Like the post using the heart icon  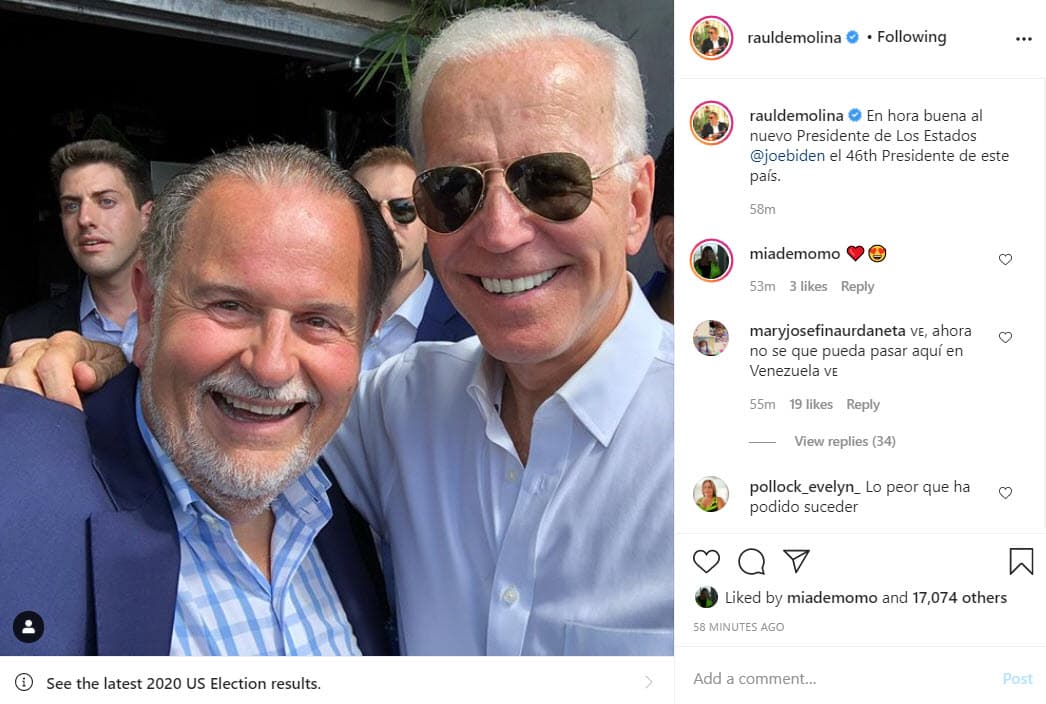tap(707, 562)
